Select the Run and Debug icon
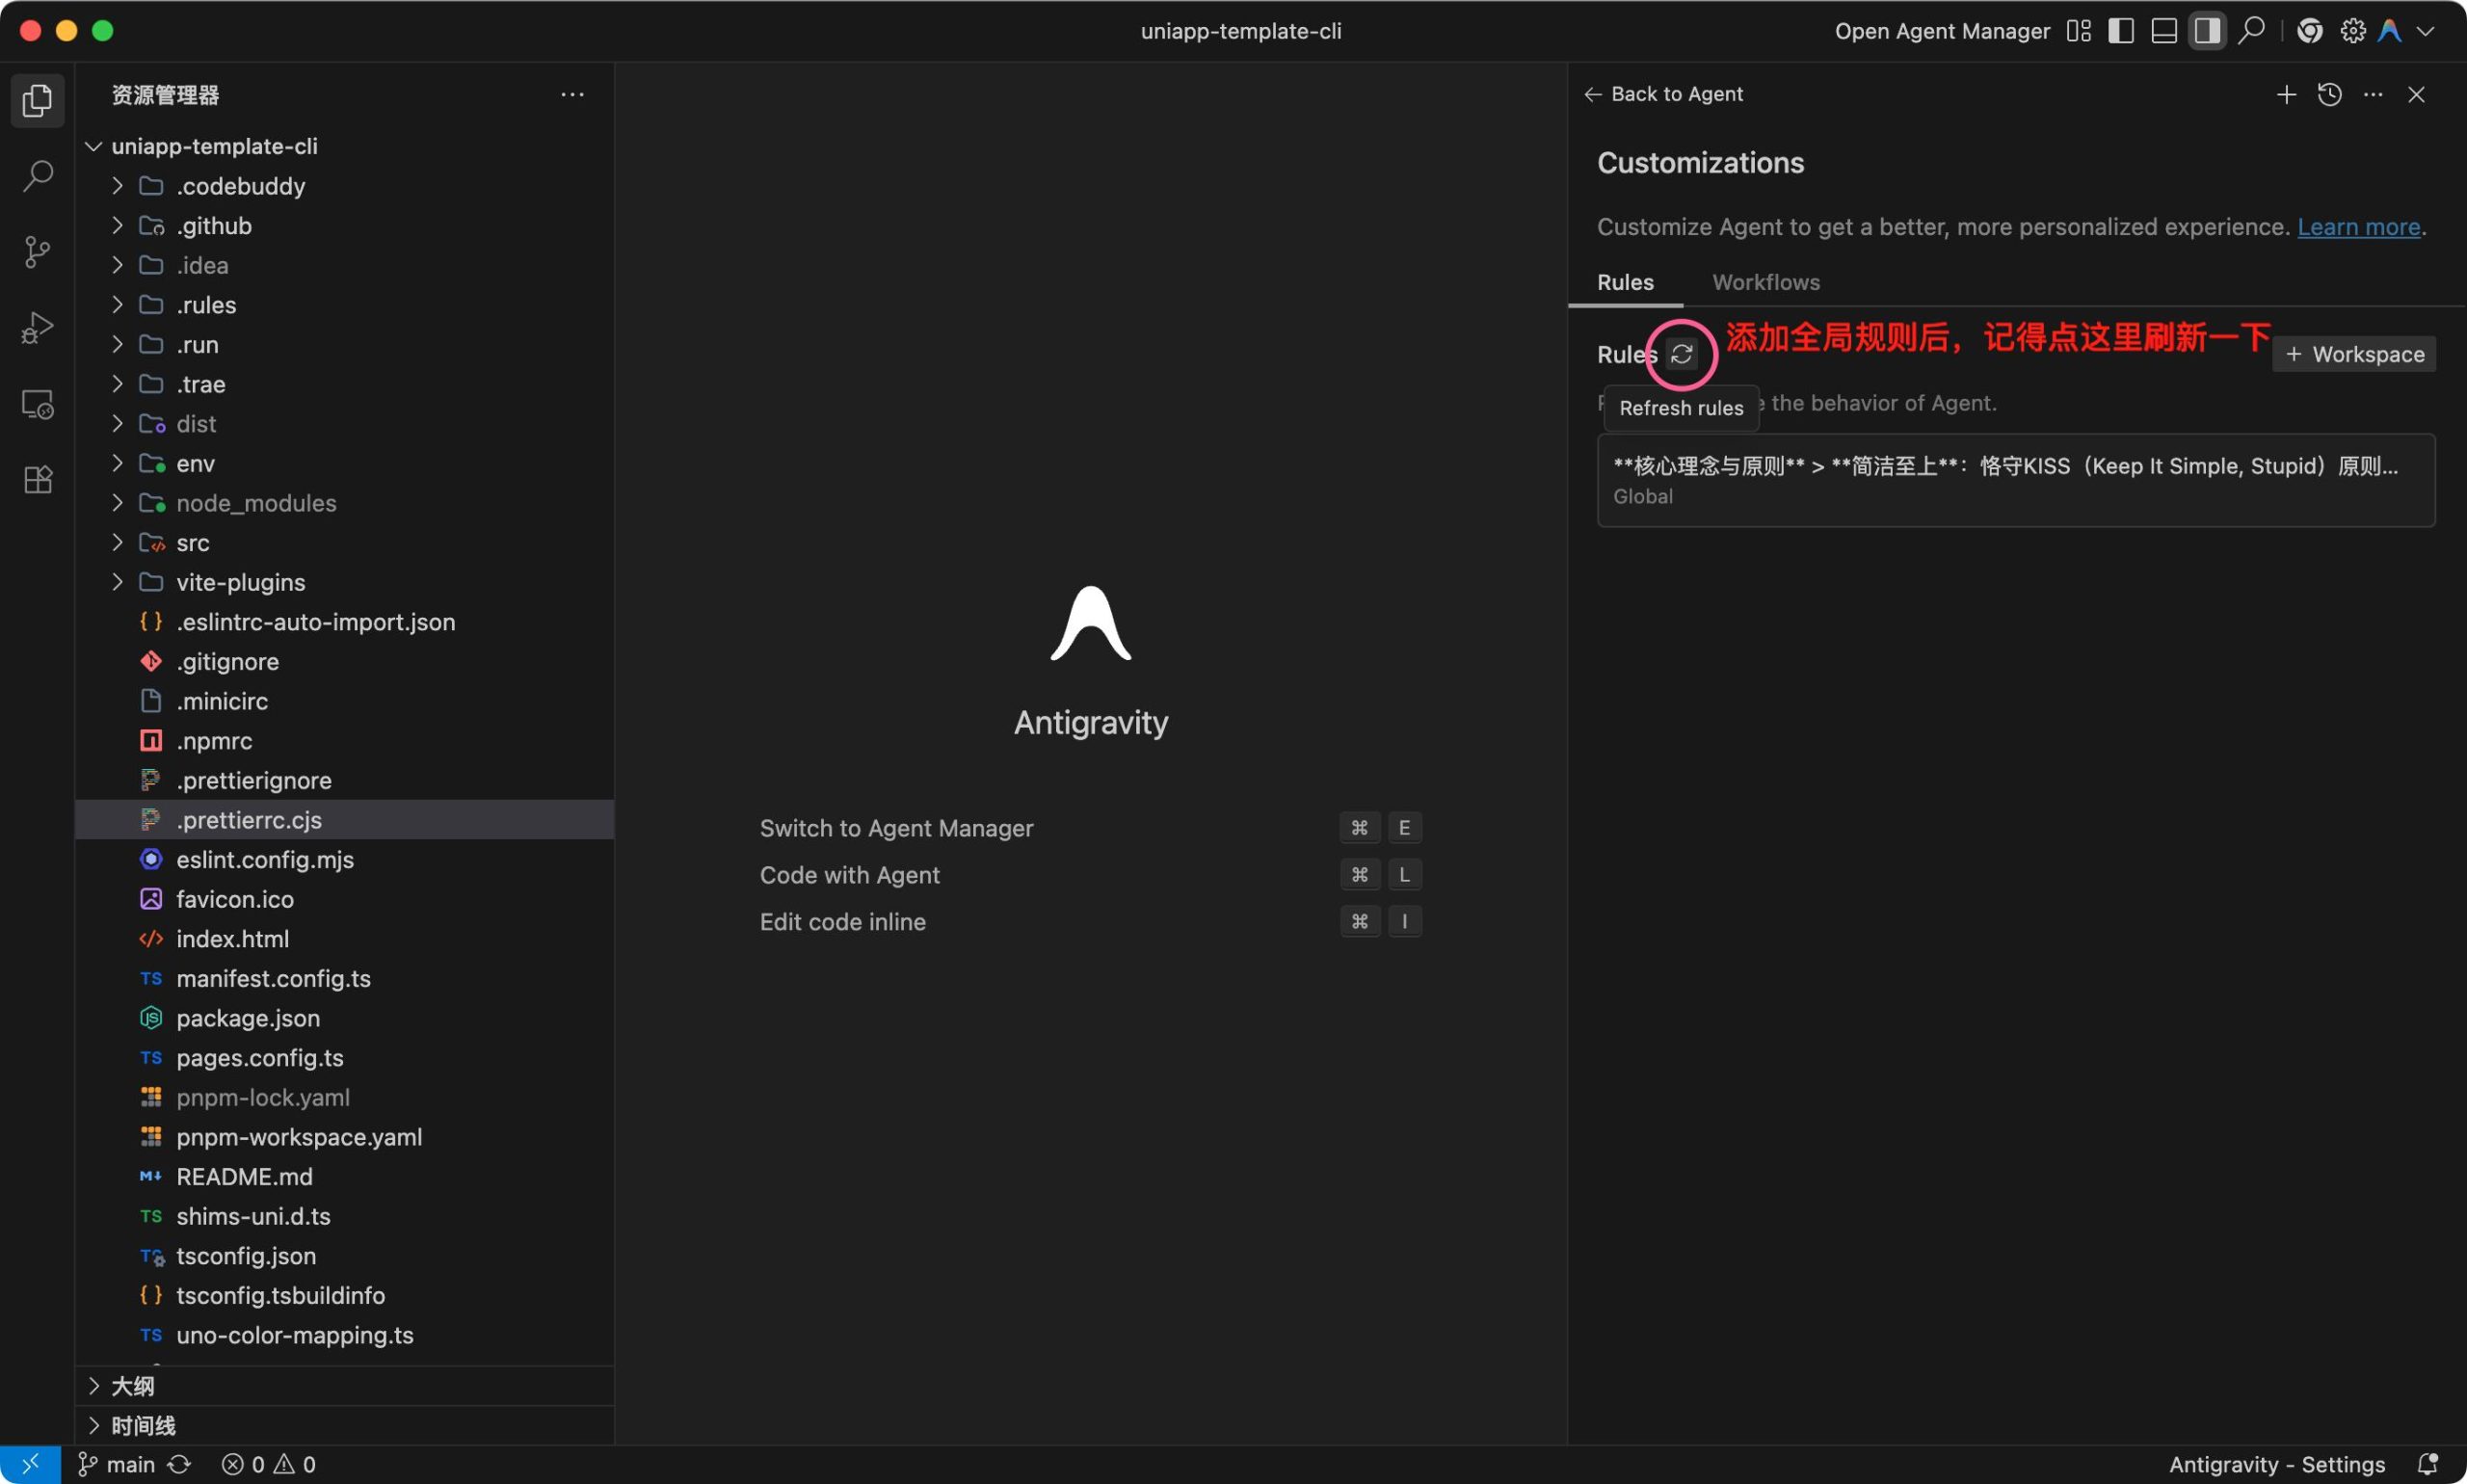The image size is (2467, 1484). (37, 327)
